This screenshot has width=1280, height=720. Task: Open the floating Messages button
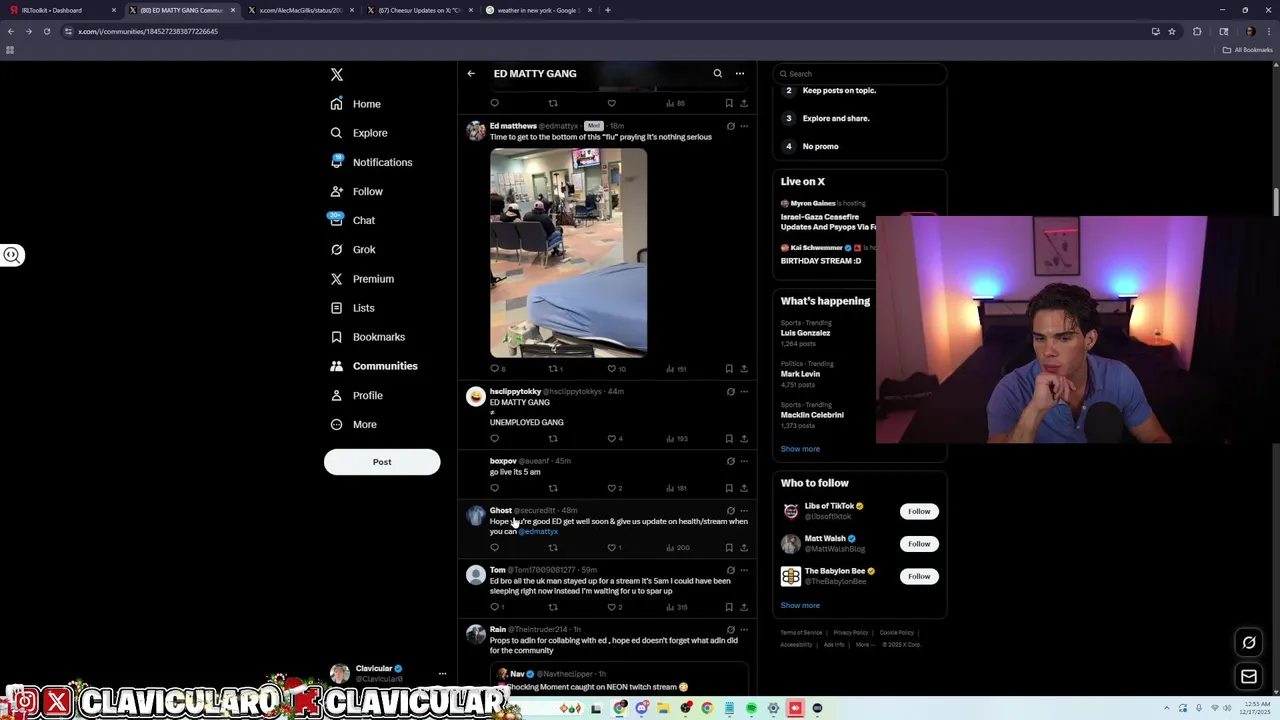[1249, 677]
